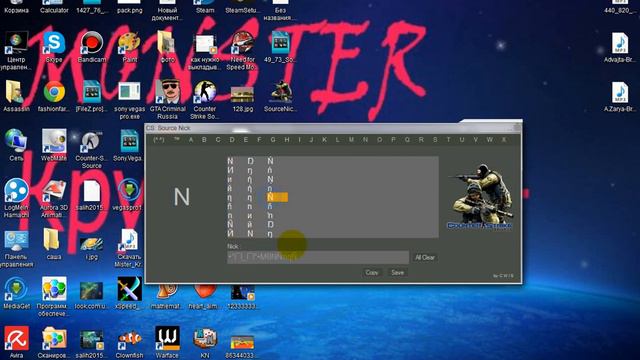Open the letter G tab
Image resolution: width=640 pixels, height=360 pixels.
coord(273,140)
